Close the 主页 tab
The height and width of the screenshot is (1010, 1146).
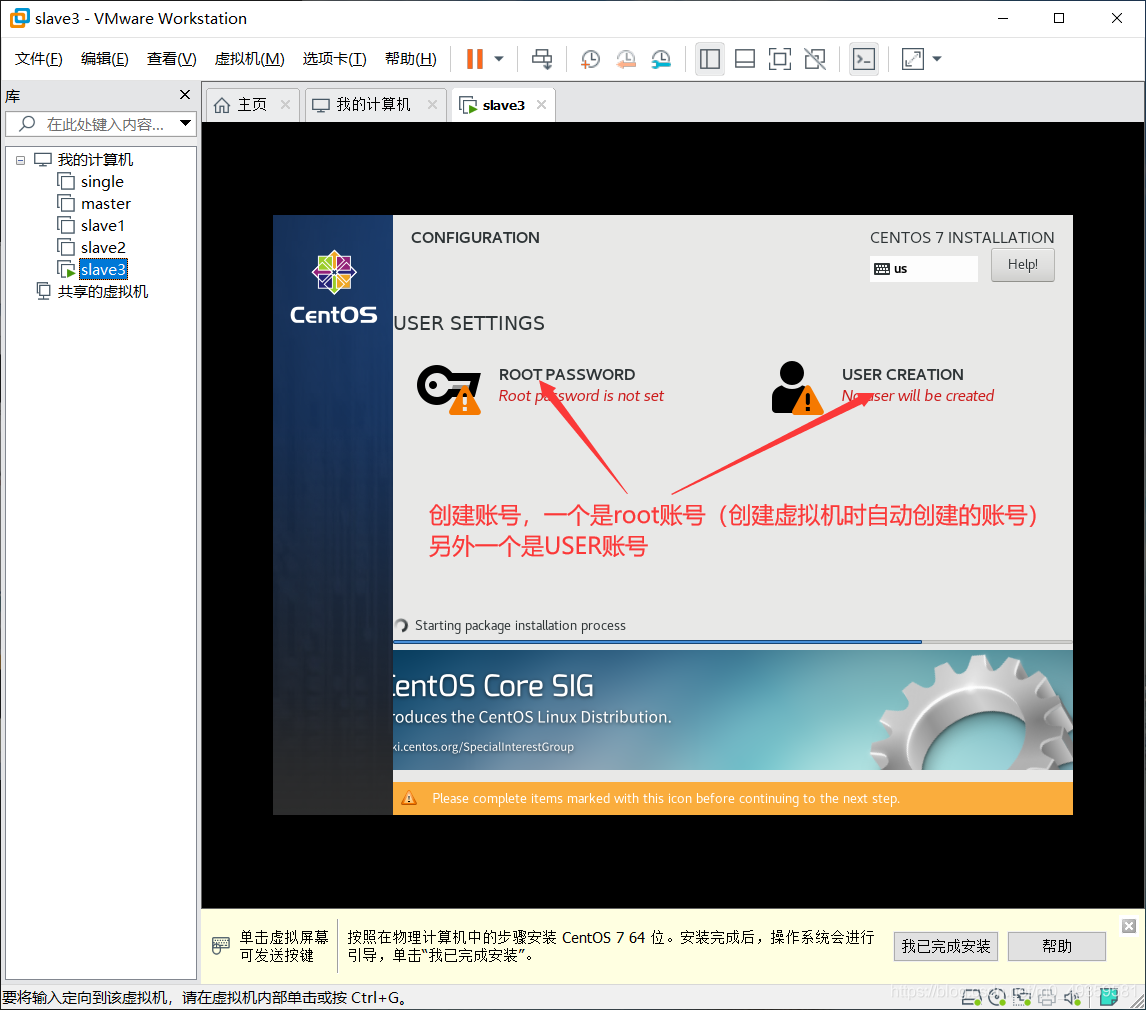click(285, 105)
